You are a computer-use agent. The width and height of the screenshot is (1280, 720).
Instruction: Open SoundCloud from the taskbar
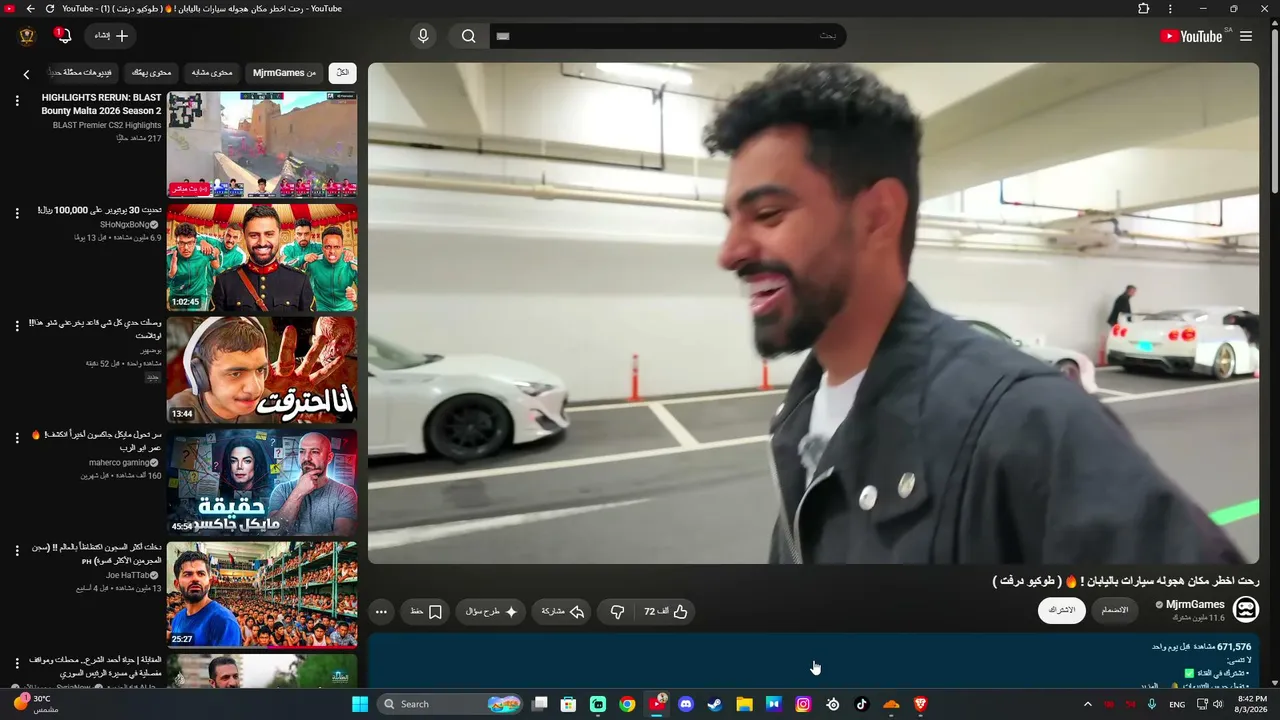pos(891,704)
